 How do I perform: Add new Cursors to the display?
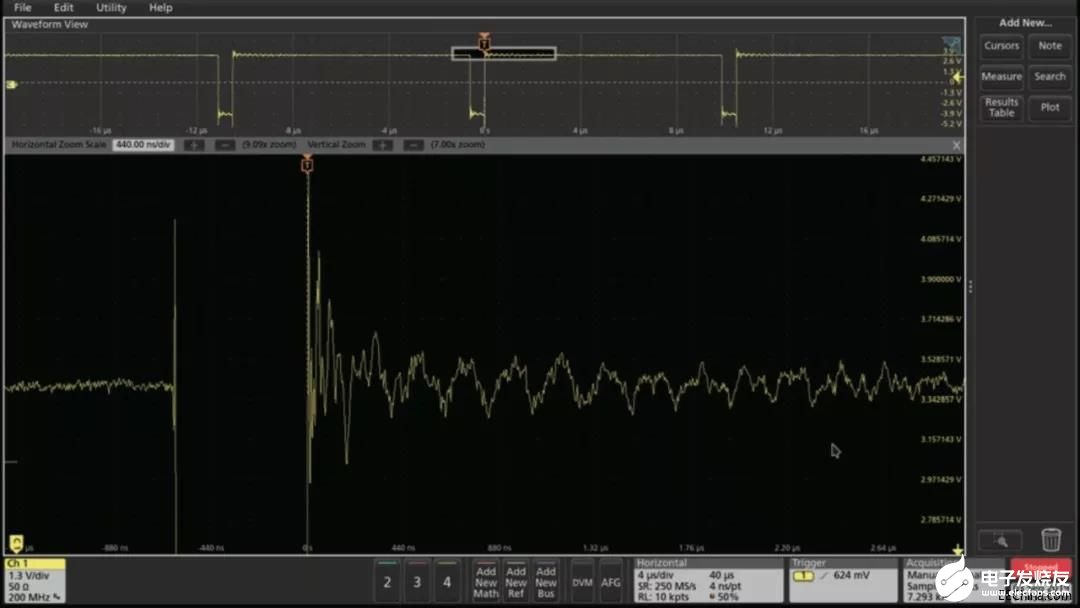[x=1001, y=46]
